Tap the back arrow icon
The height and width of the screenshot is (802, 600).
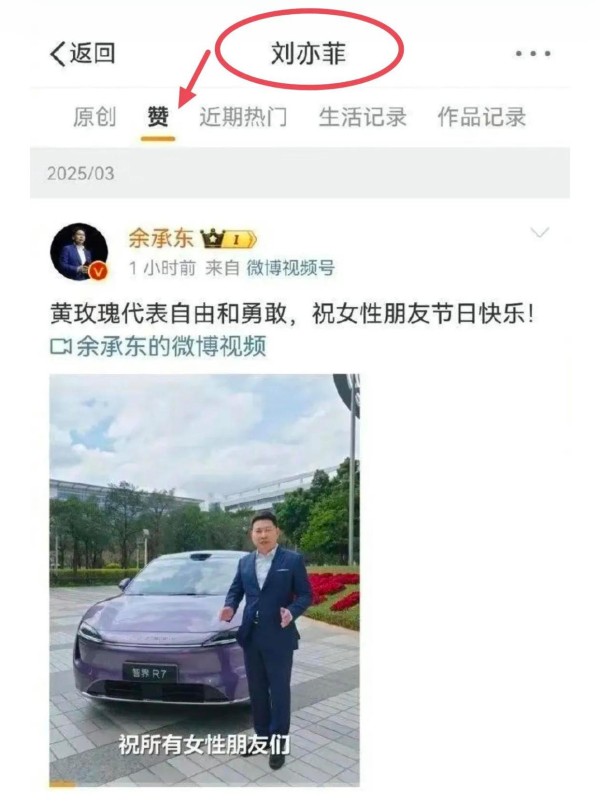coord(58,53)
